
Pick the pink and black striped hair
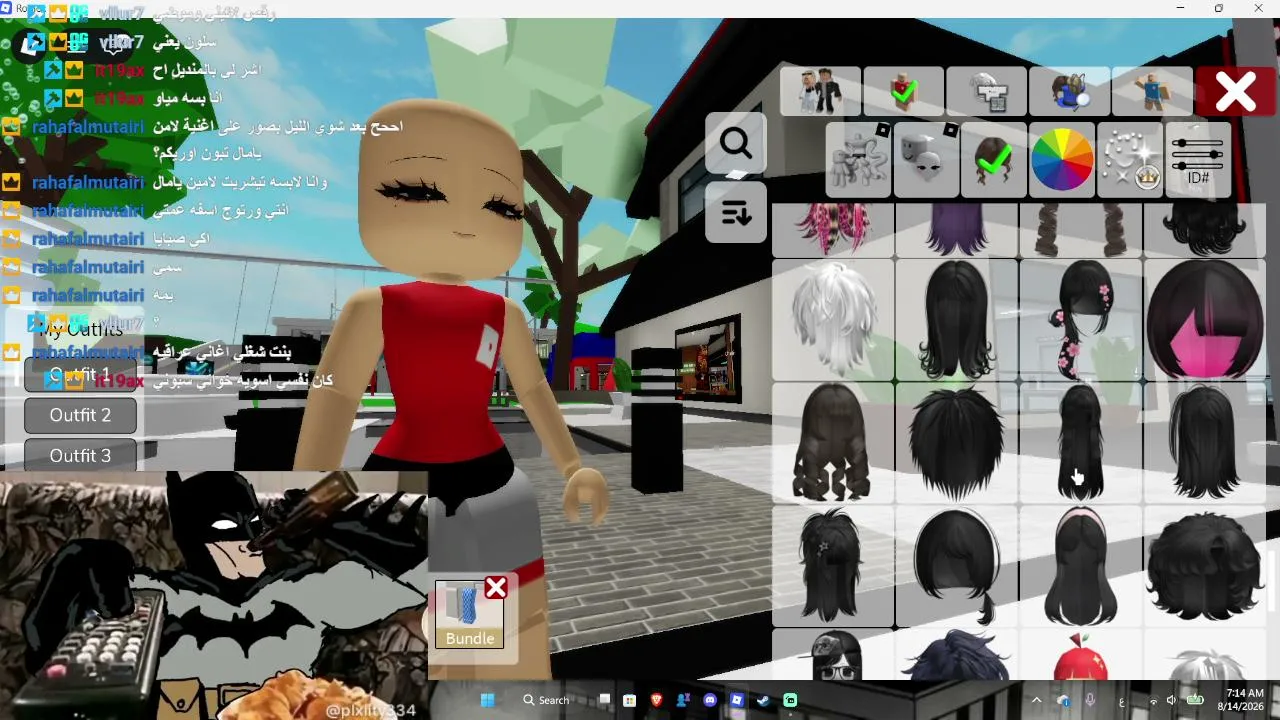833,229
